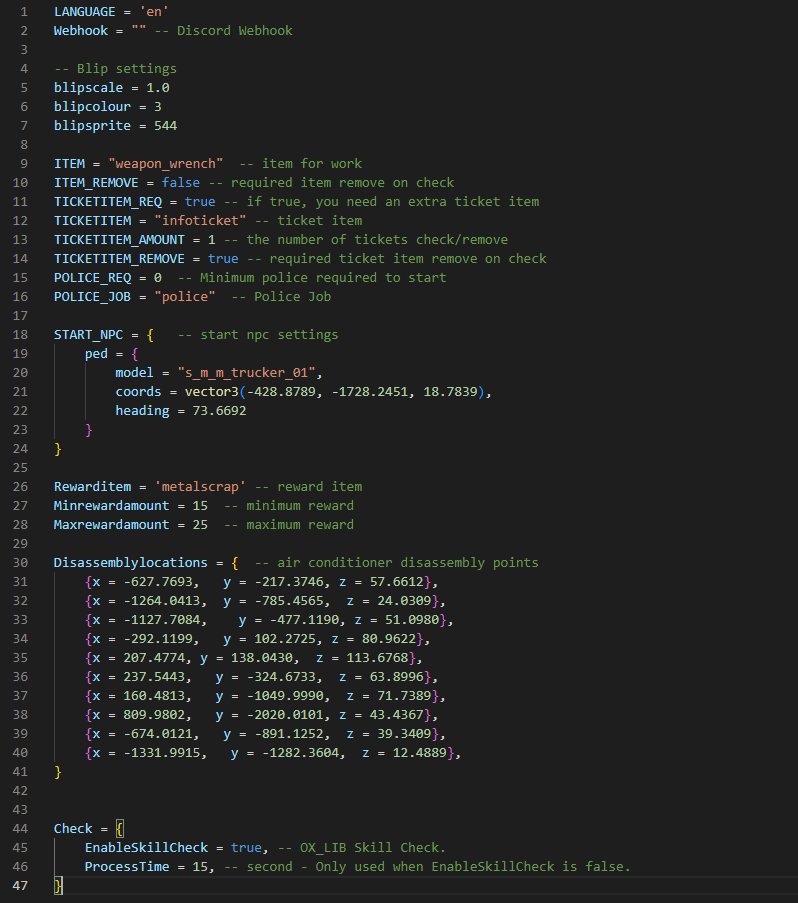Viewport: 798px width, 903px height.
Task: Click the Rewarditem variable
Action: pyautogui.click(x=92, y=487)
